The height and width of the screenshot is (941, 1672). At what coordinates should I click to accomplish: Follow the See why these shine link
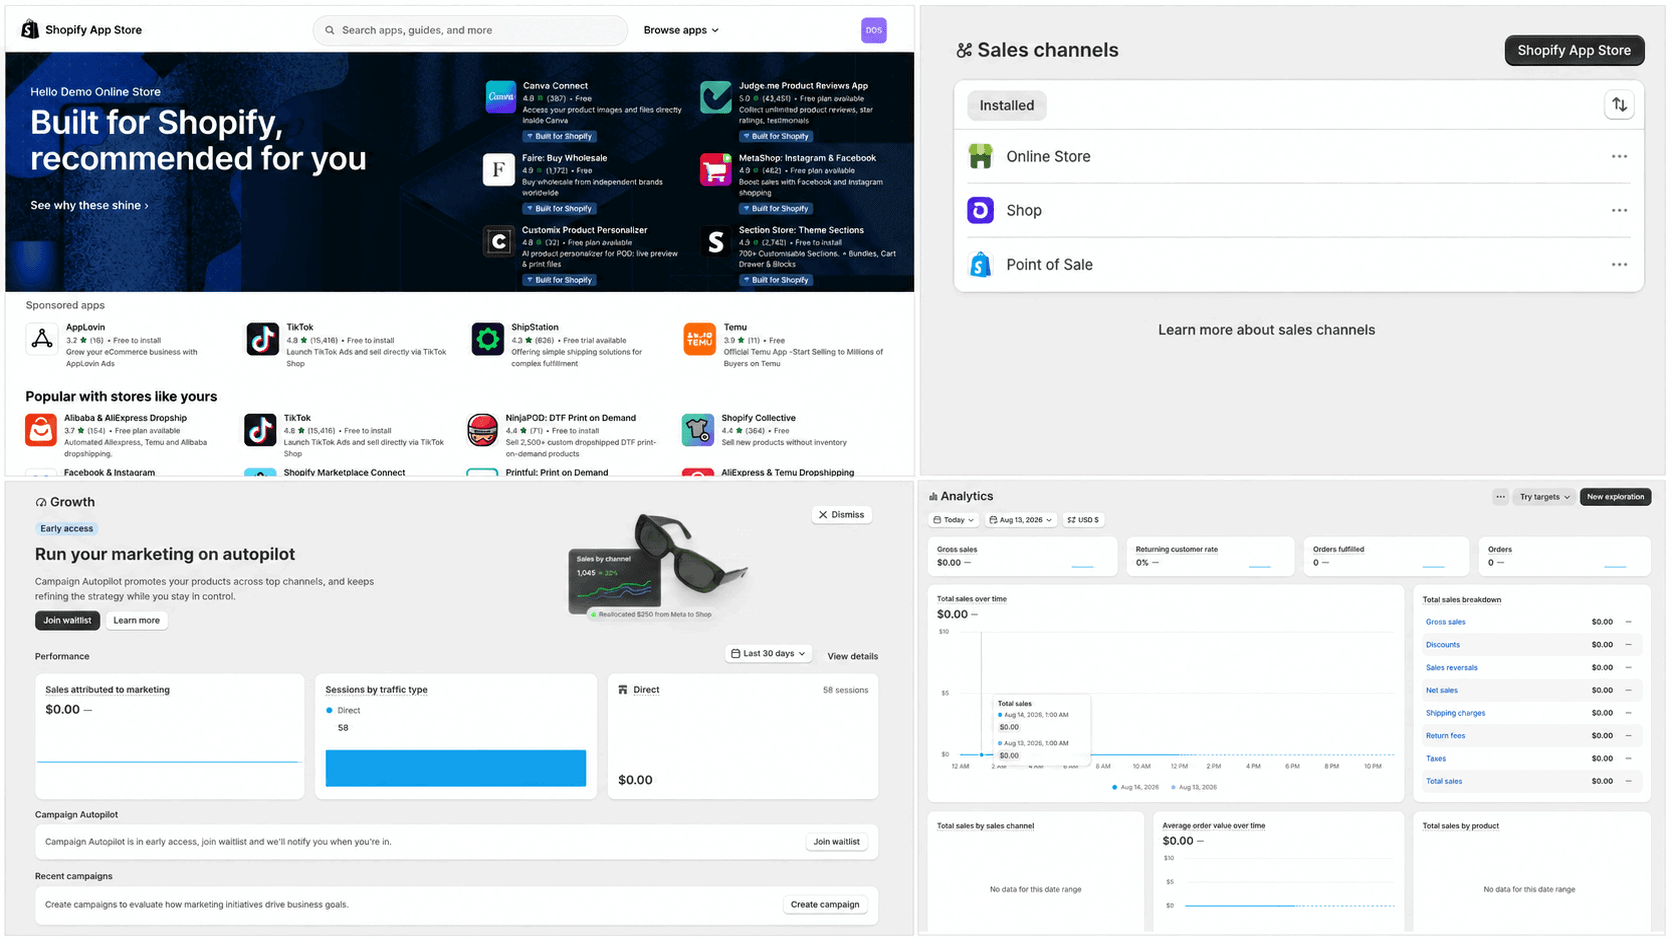[x=89, y=205]
